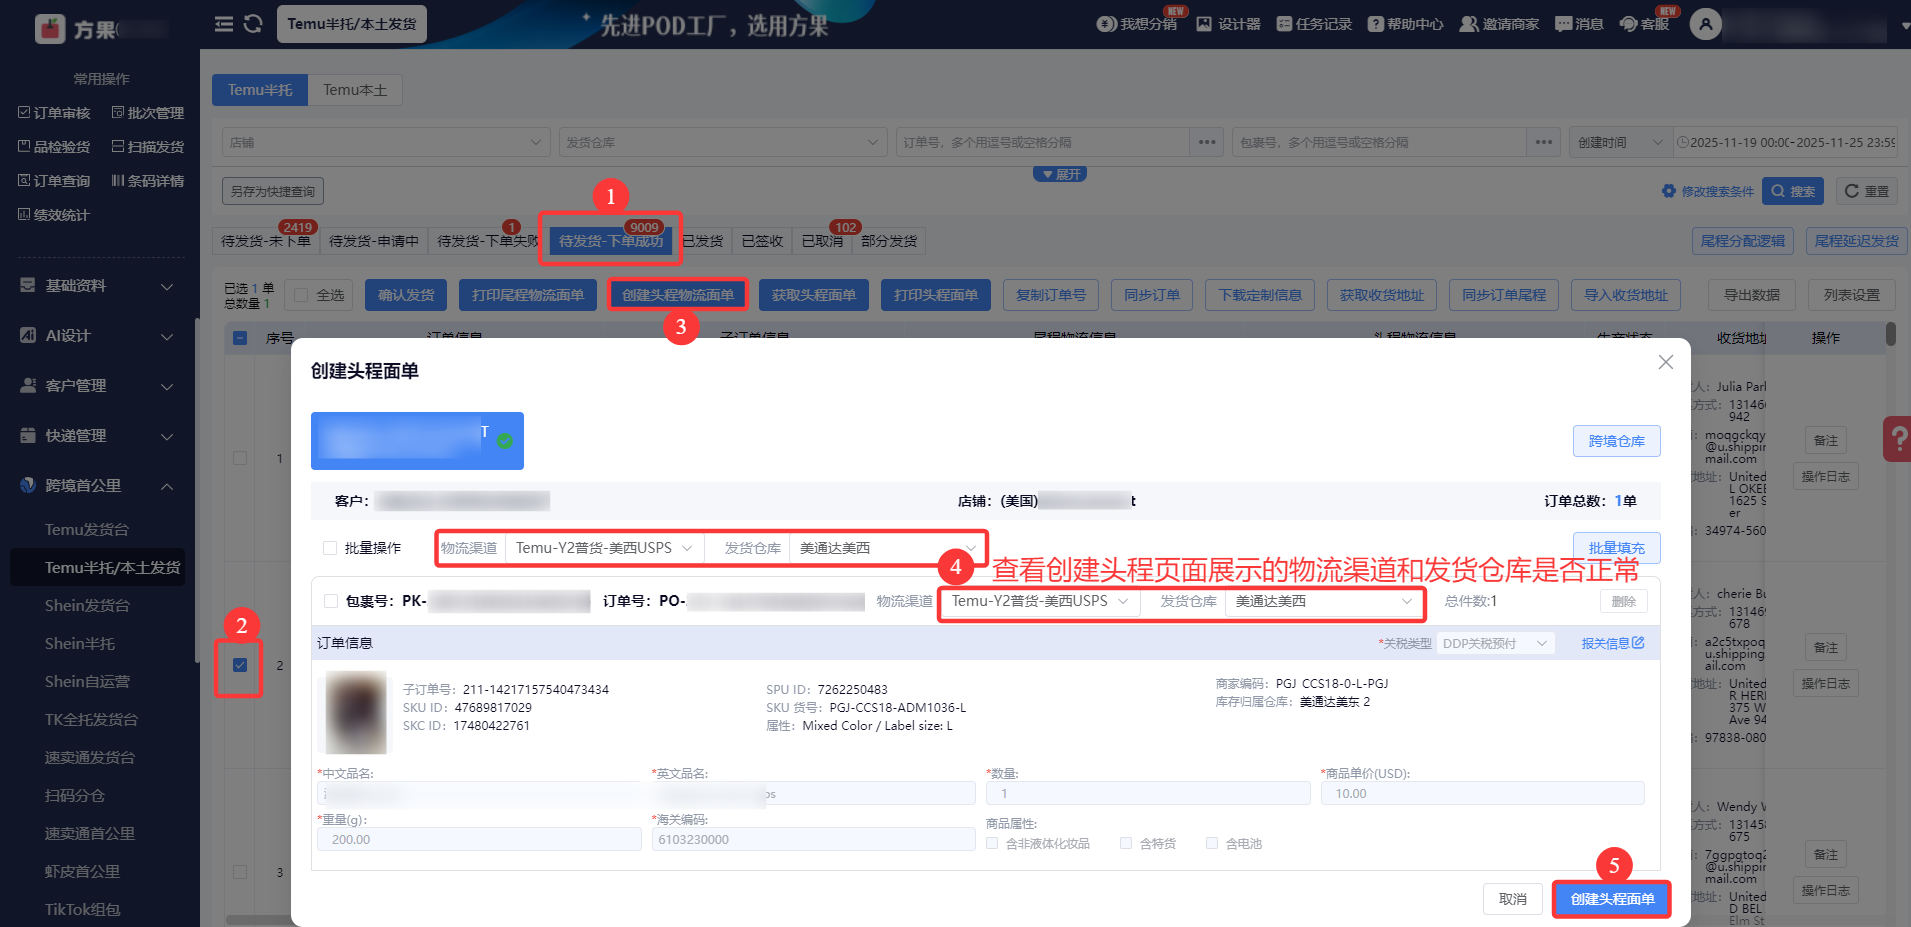Open the batch 物流渠道 dropdown
The width and height of the screenshot is (1911, 927).
coord(604,548)
